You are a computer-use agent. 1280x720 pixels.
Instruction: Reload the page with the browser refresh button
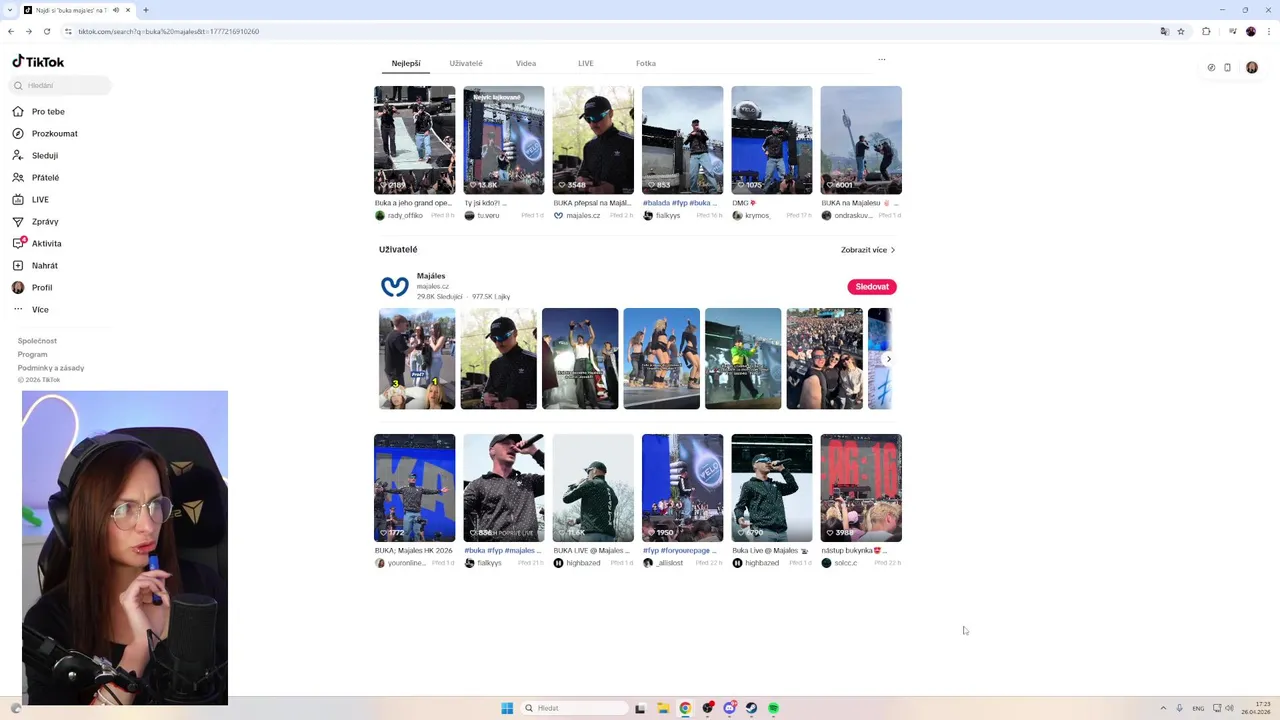click(x=46, y=31)
